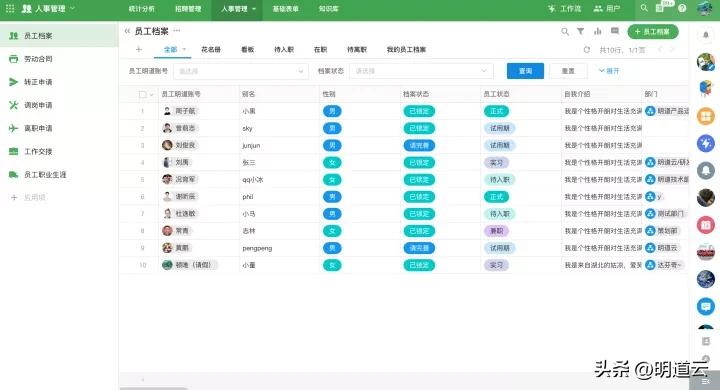Open the 档案状态 filter dropdown
This screenshot has height=390, width=720.
click(x=421, y=71)
